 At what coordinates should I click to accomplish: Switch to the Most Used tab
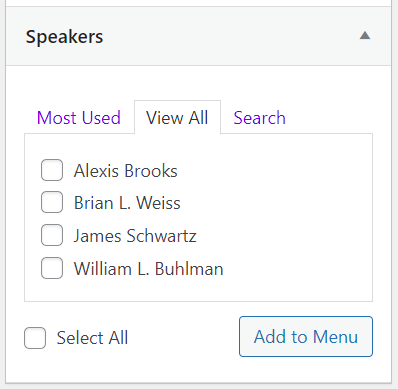[x=79, y=118]
